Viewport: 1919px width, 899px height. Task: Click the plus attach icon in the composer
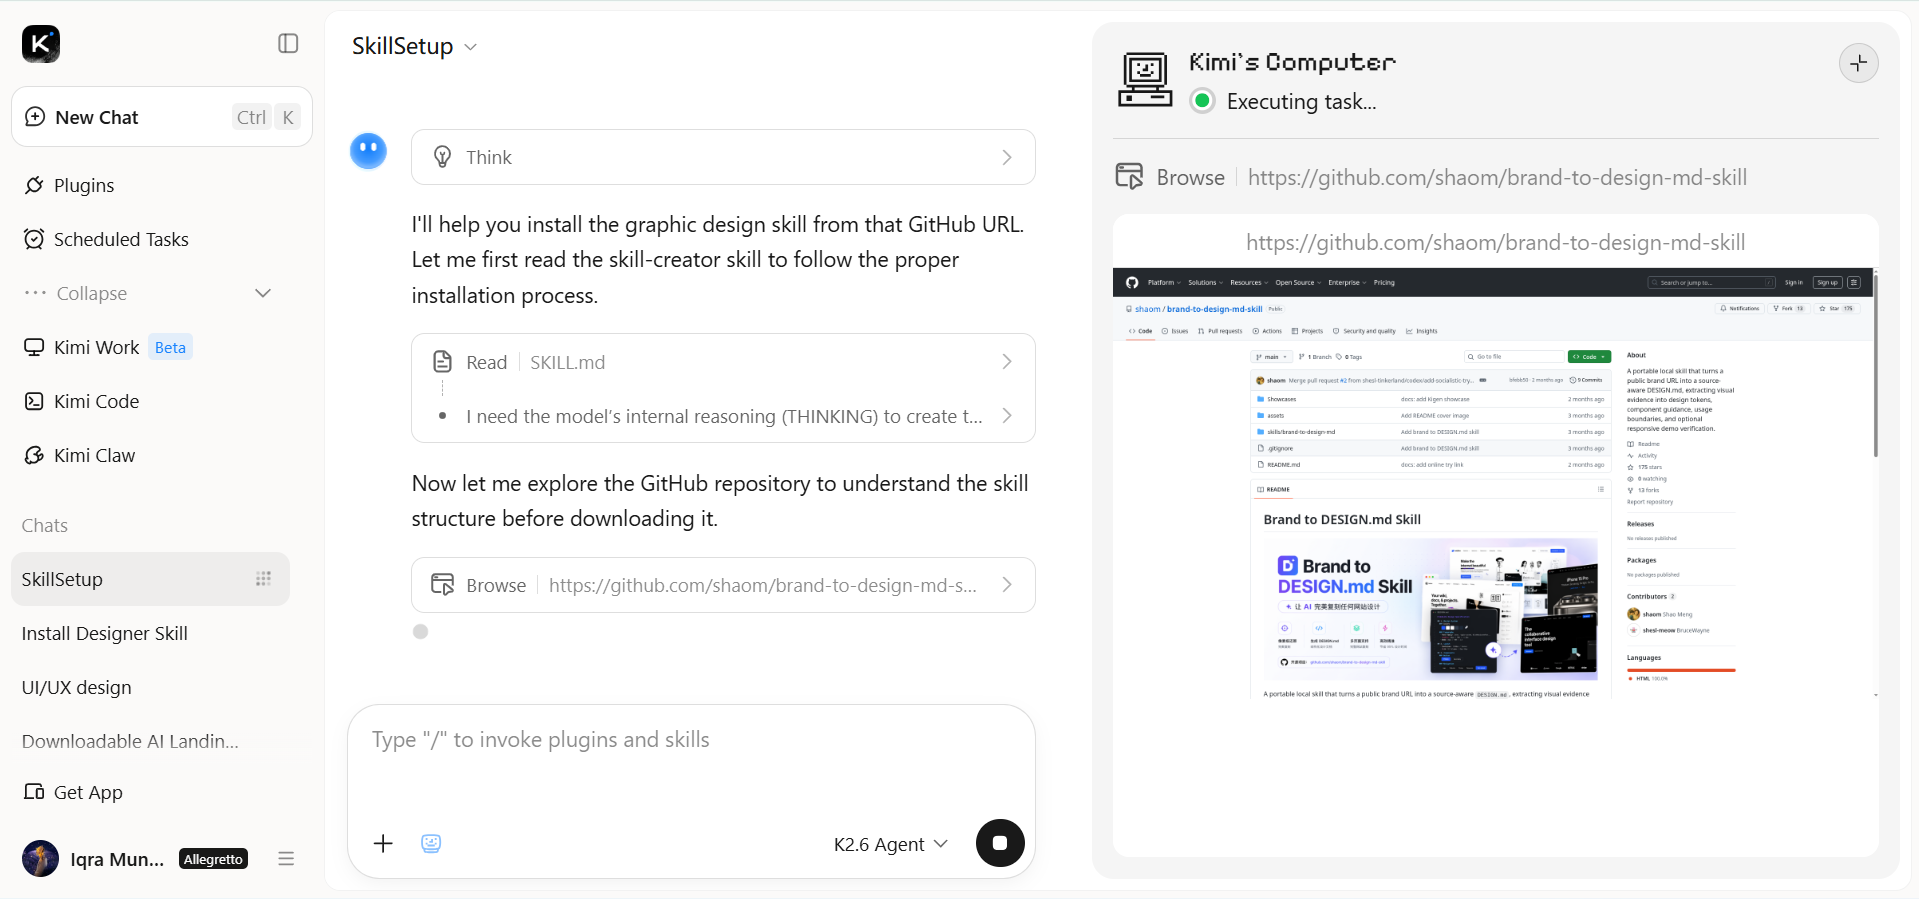coord(383,844)
